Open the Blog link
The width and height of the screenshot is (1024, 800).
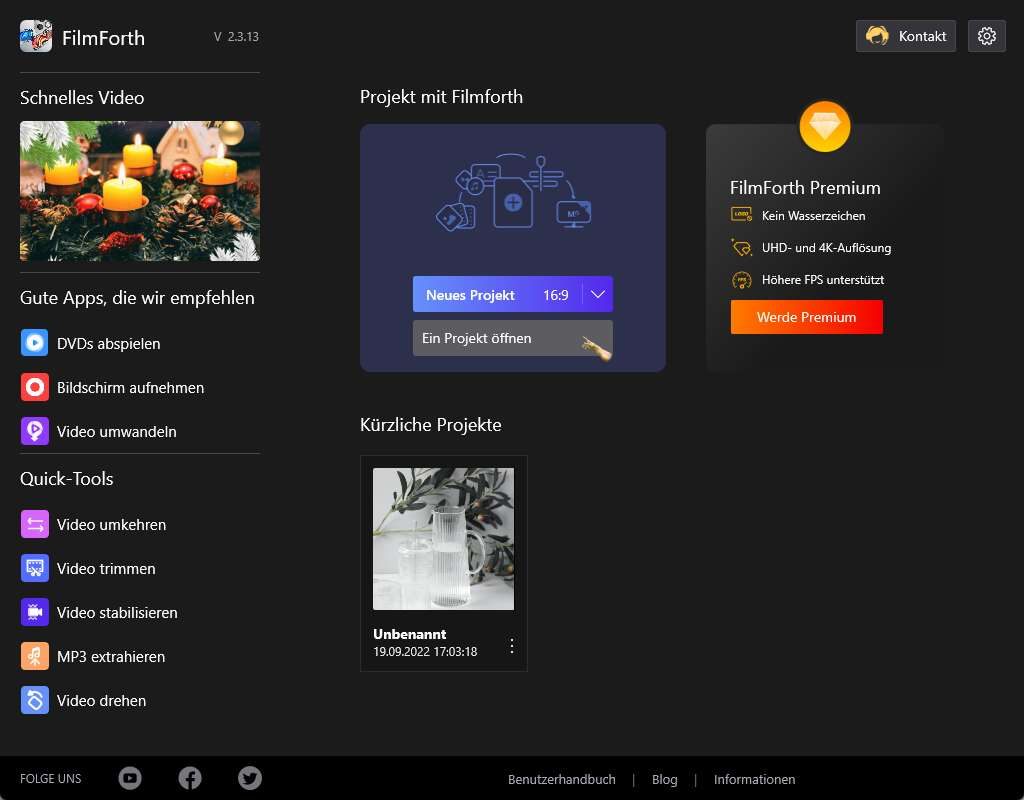(664, 779)
